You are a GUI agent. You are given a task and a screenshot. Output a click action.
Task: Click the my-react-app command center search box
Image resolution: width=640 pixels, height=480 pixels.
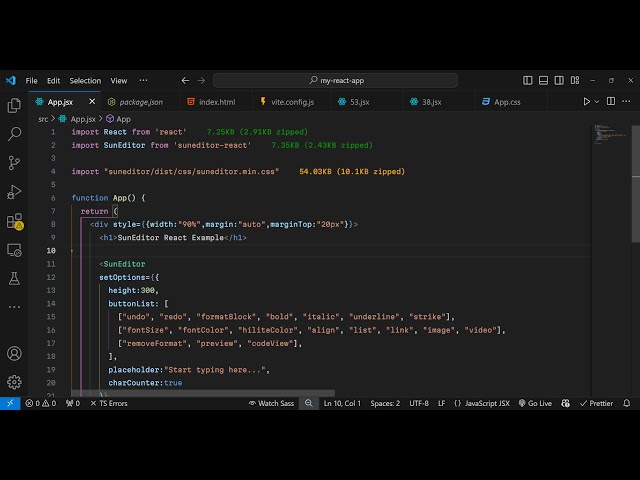pyautogui.click(x=334, y=80)
